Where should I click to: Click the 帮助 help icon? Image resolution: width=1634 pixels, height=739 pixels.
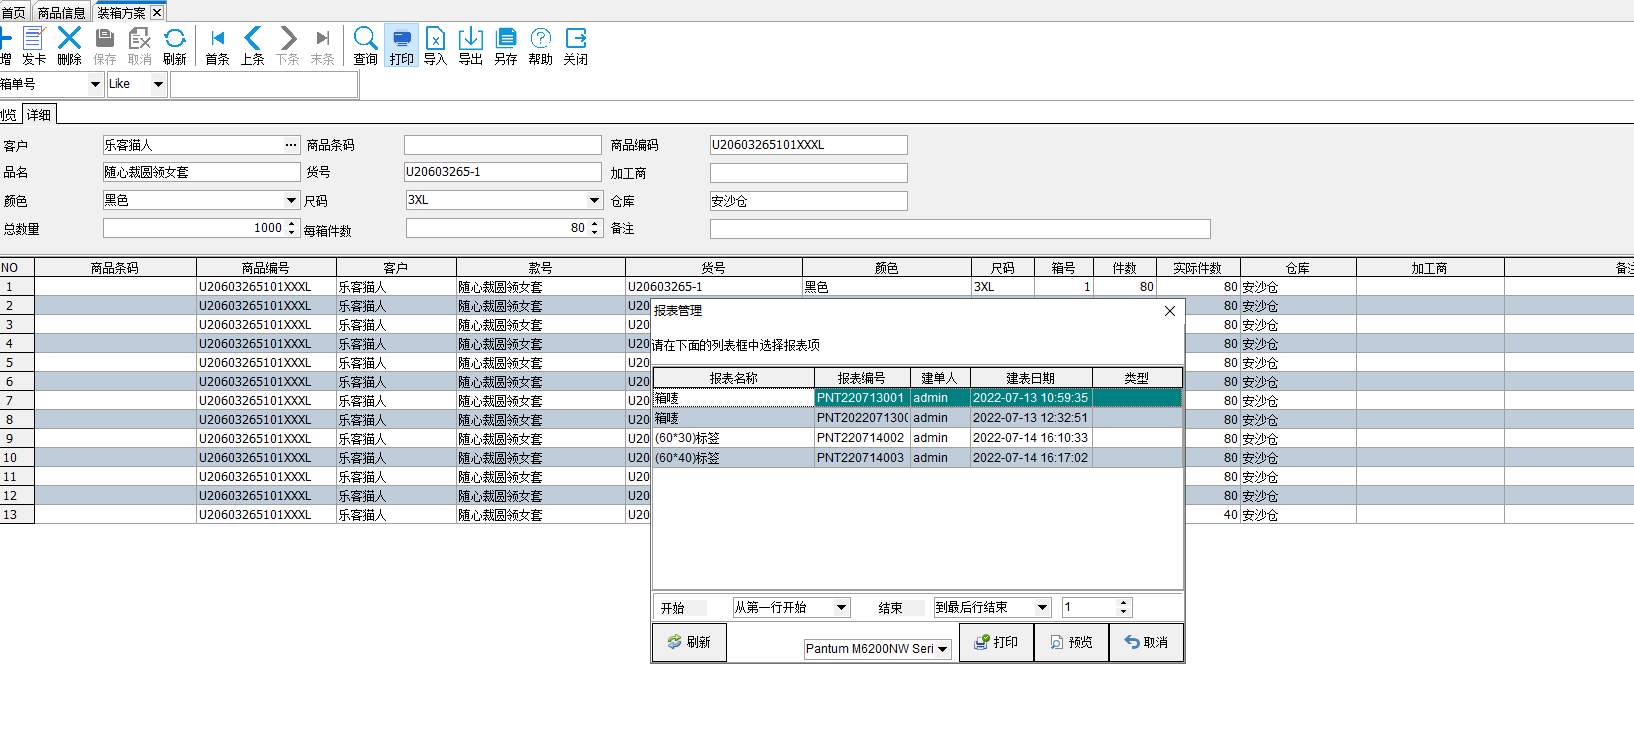[541, 46]
